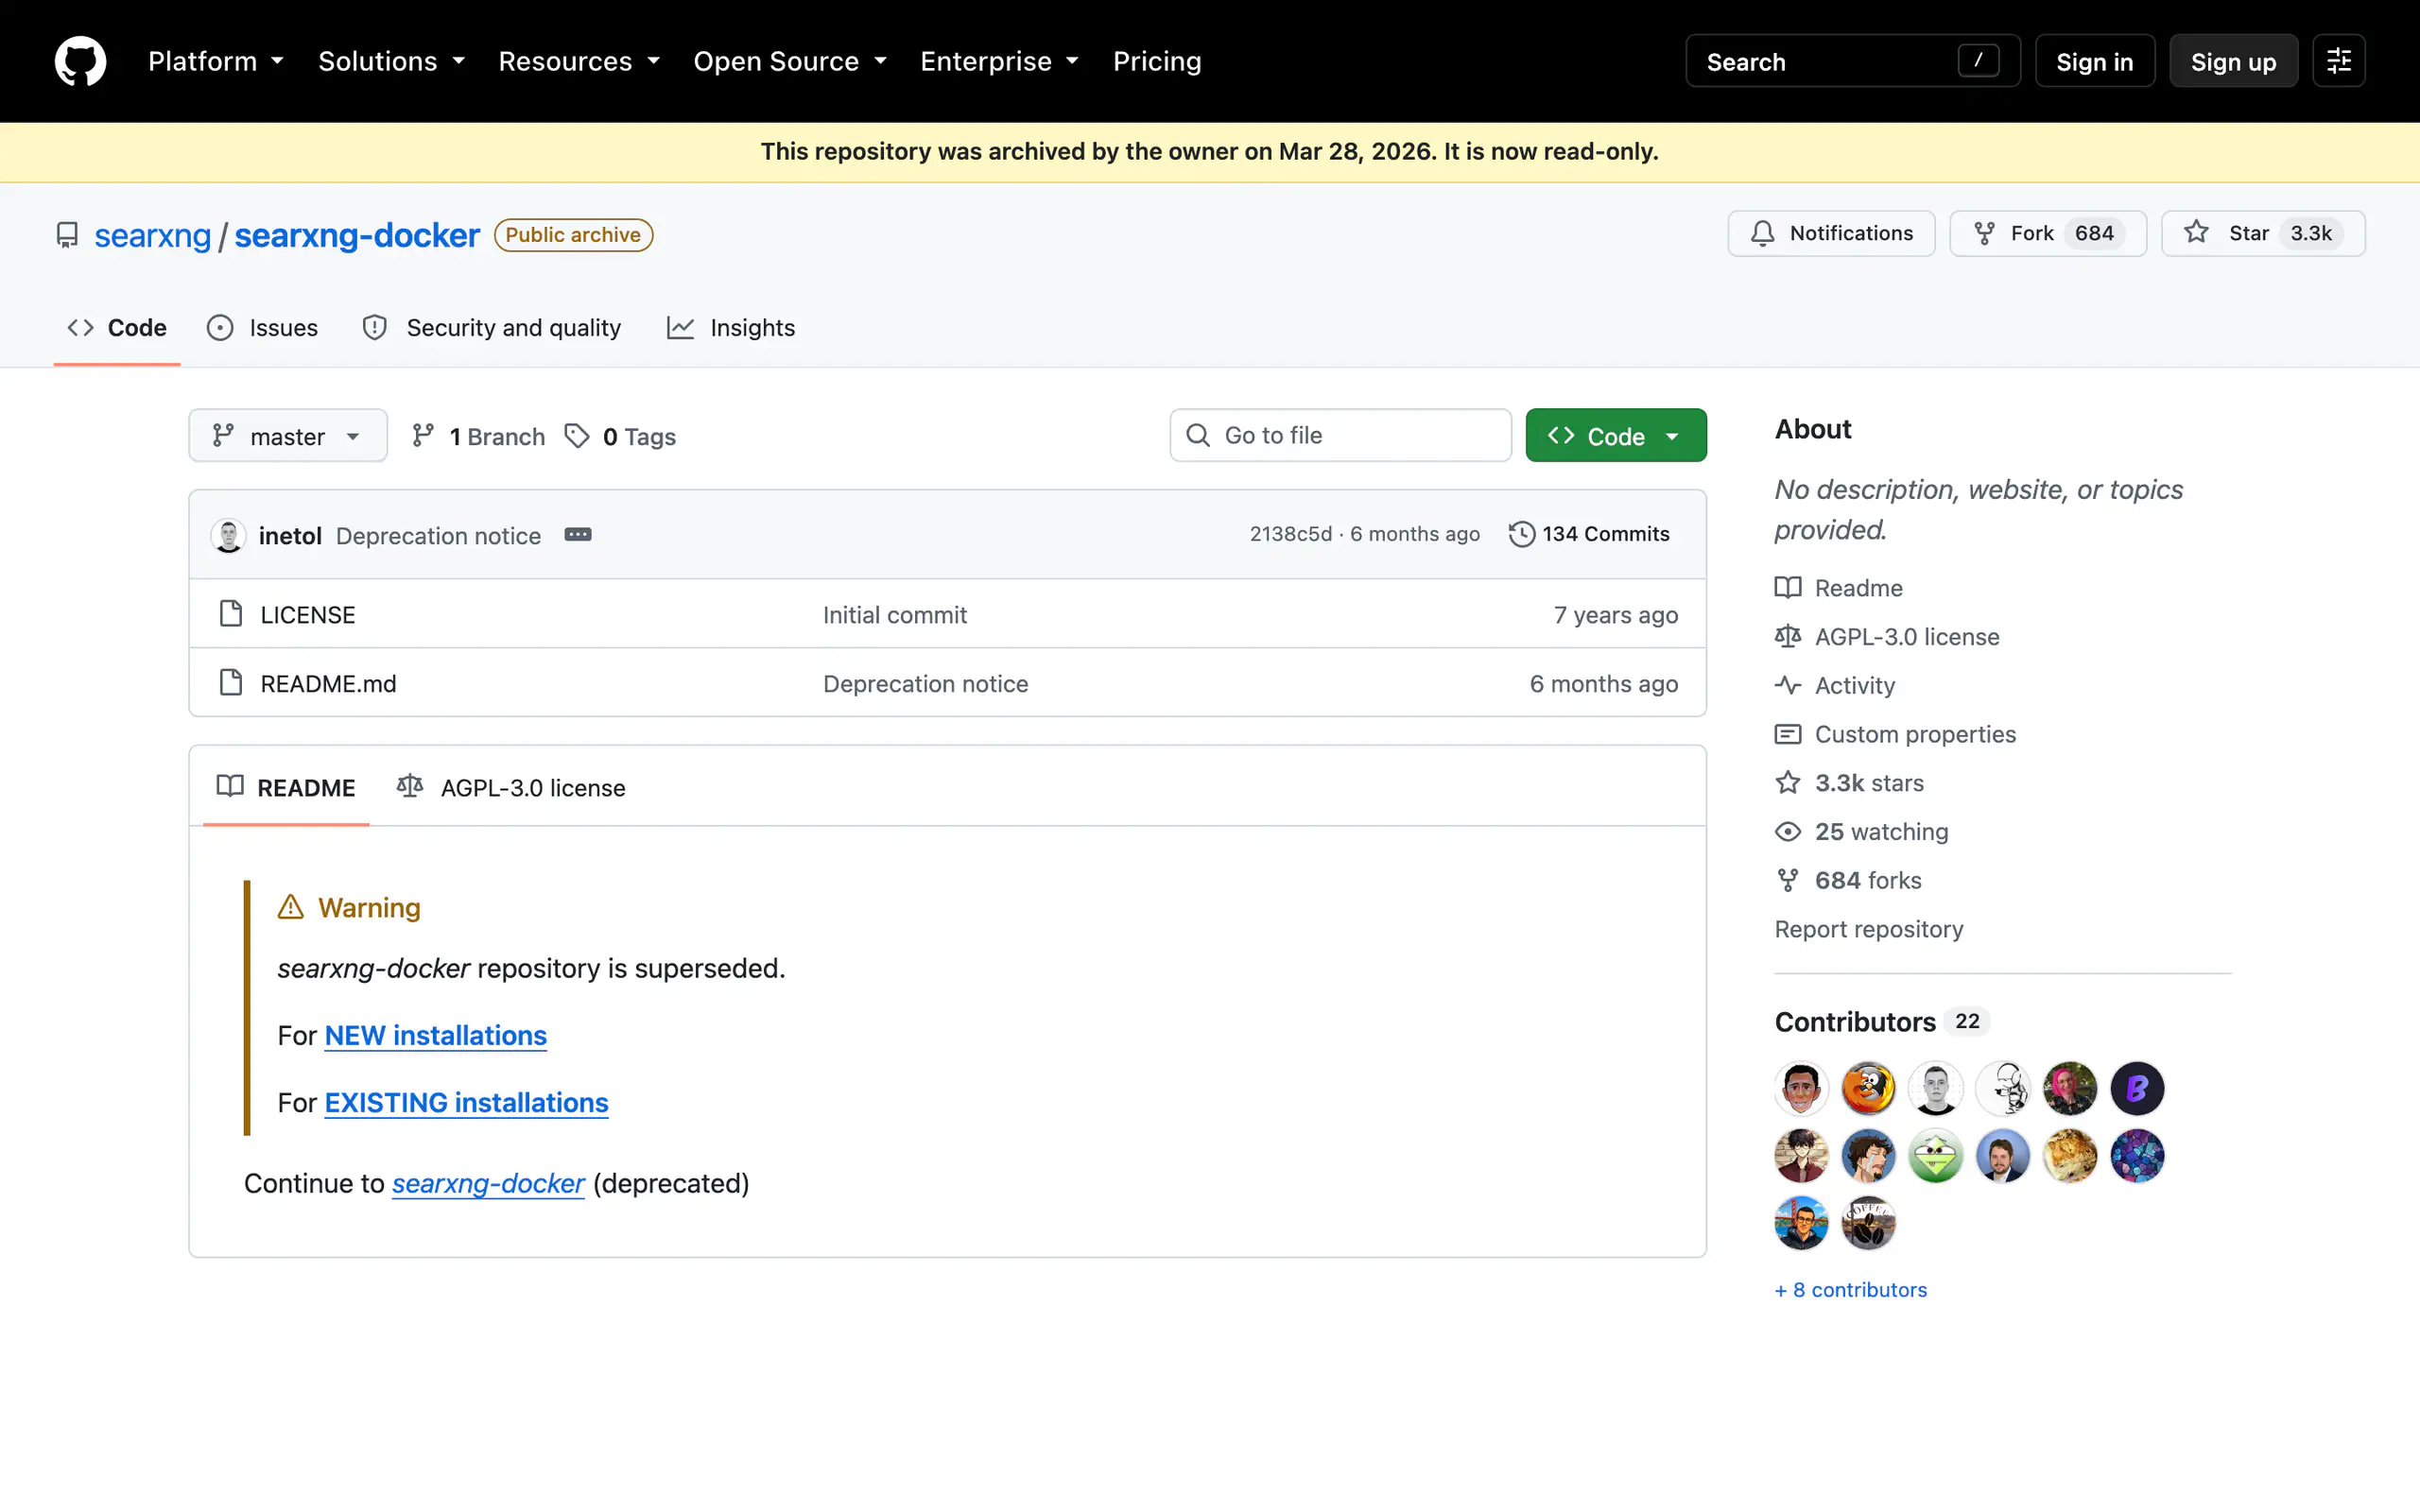Click the README.md file icon
The height and width of the screenshot is (1512, 2420).
231,683
